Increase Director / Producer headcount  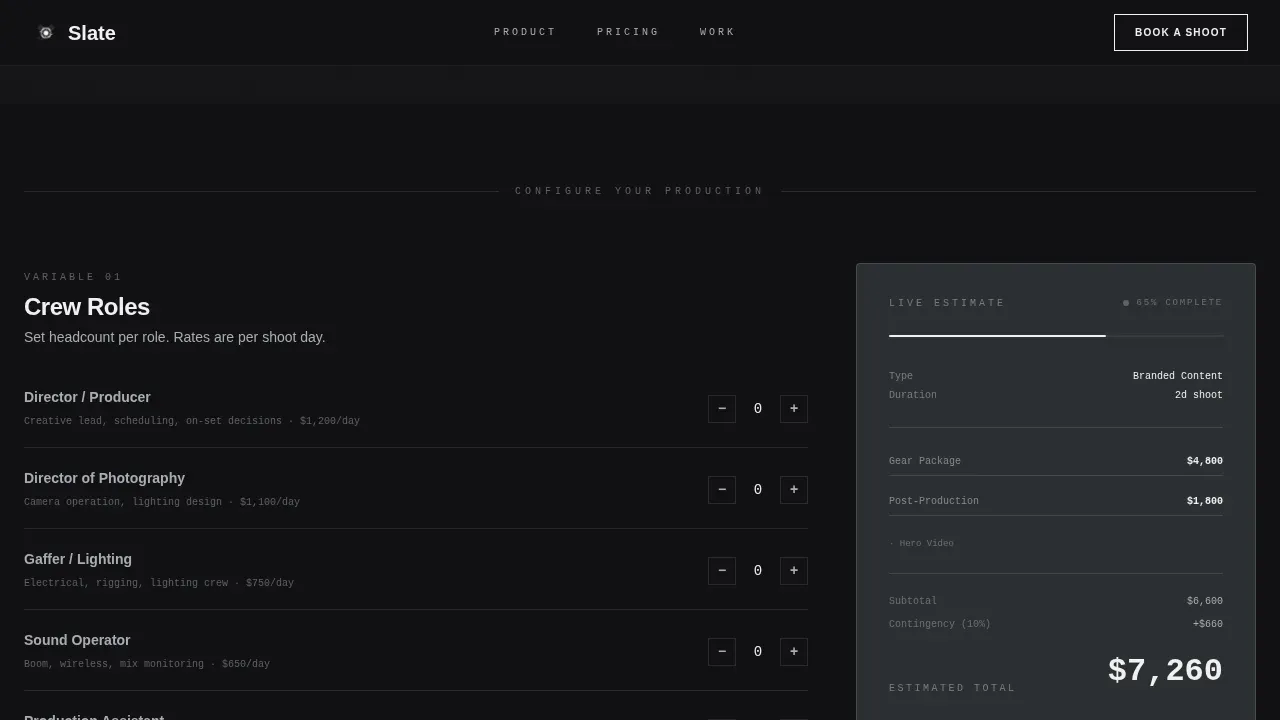(794, 409)
